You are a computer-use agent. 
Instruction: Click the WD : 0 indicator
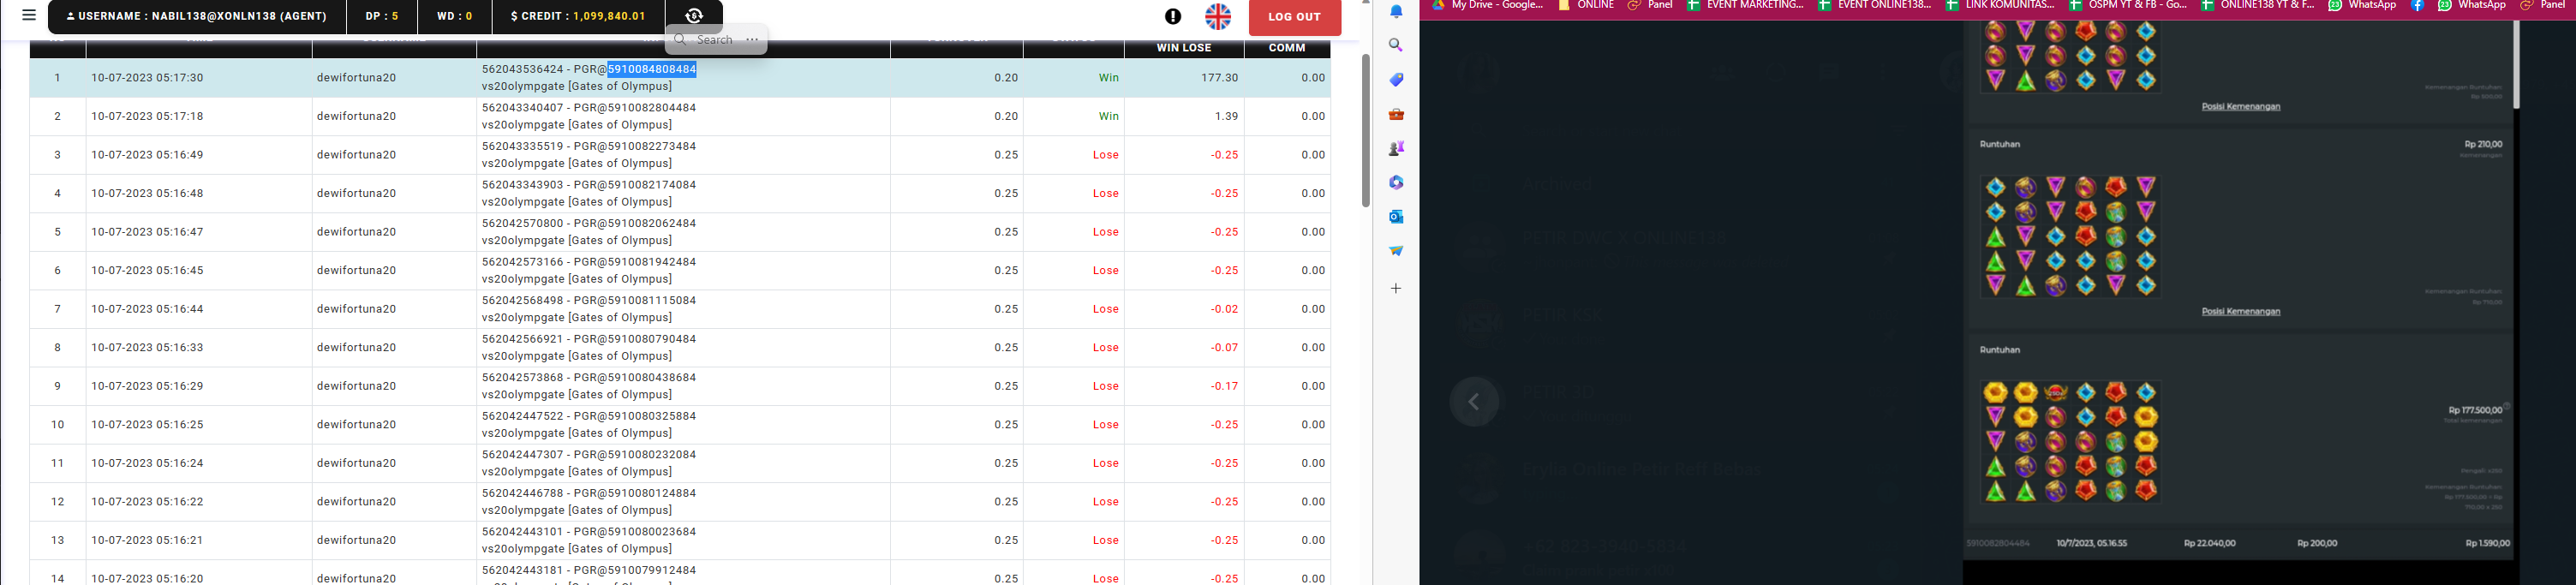455,17
